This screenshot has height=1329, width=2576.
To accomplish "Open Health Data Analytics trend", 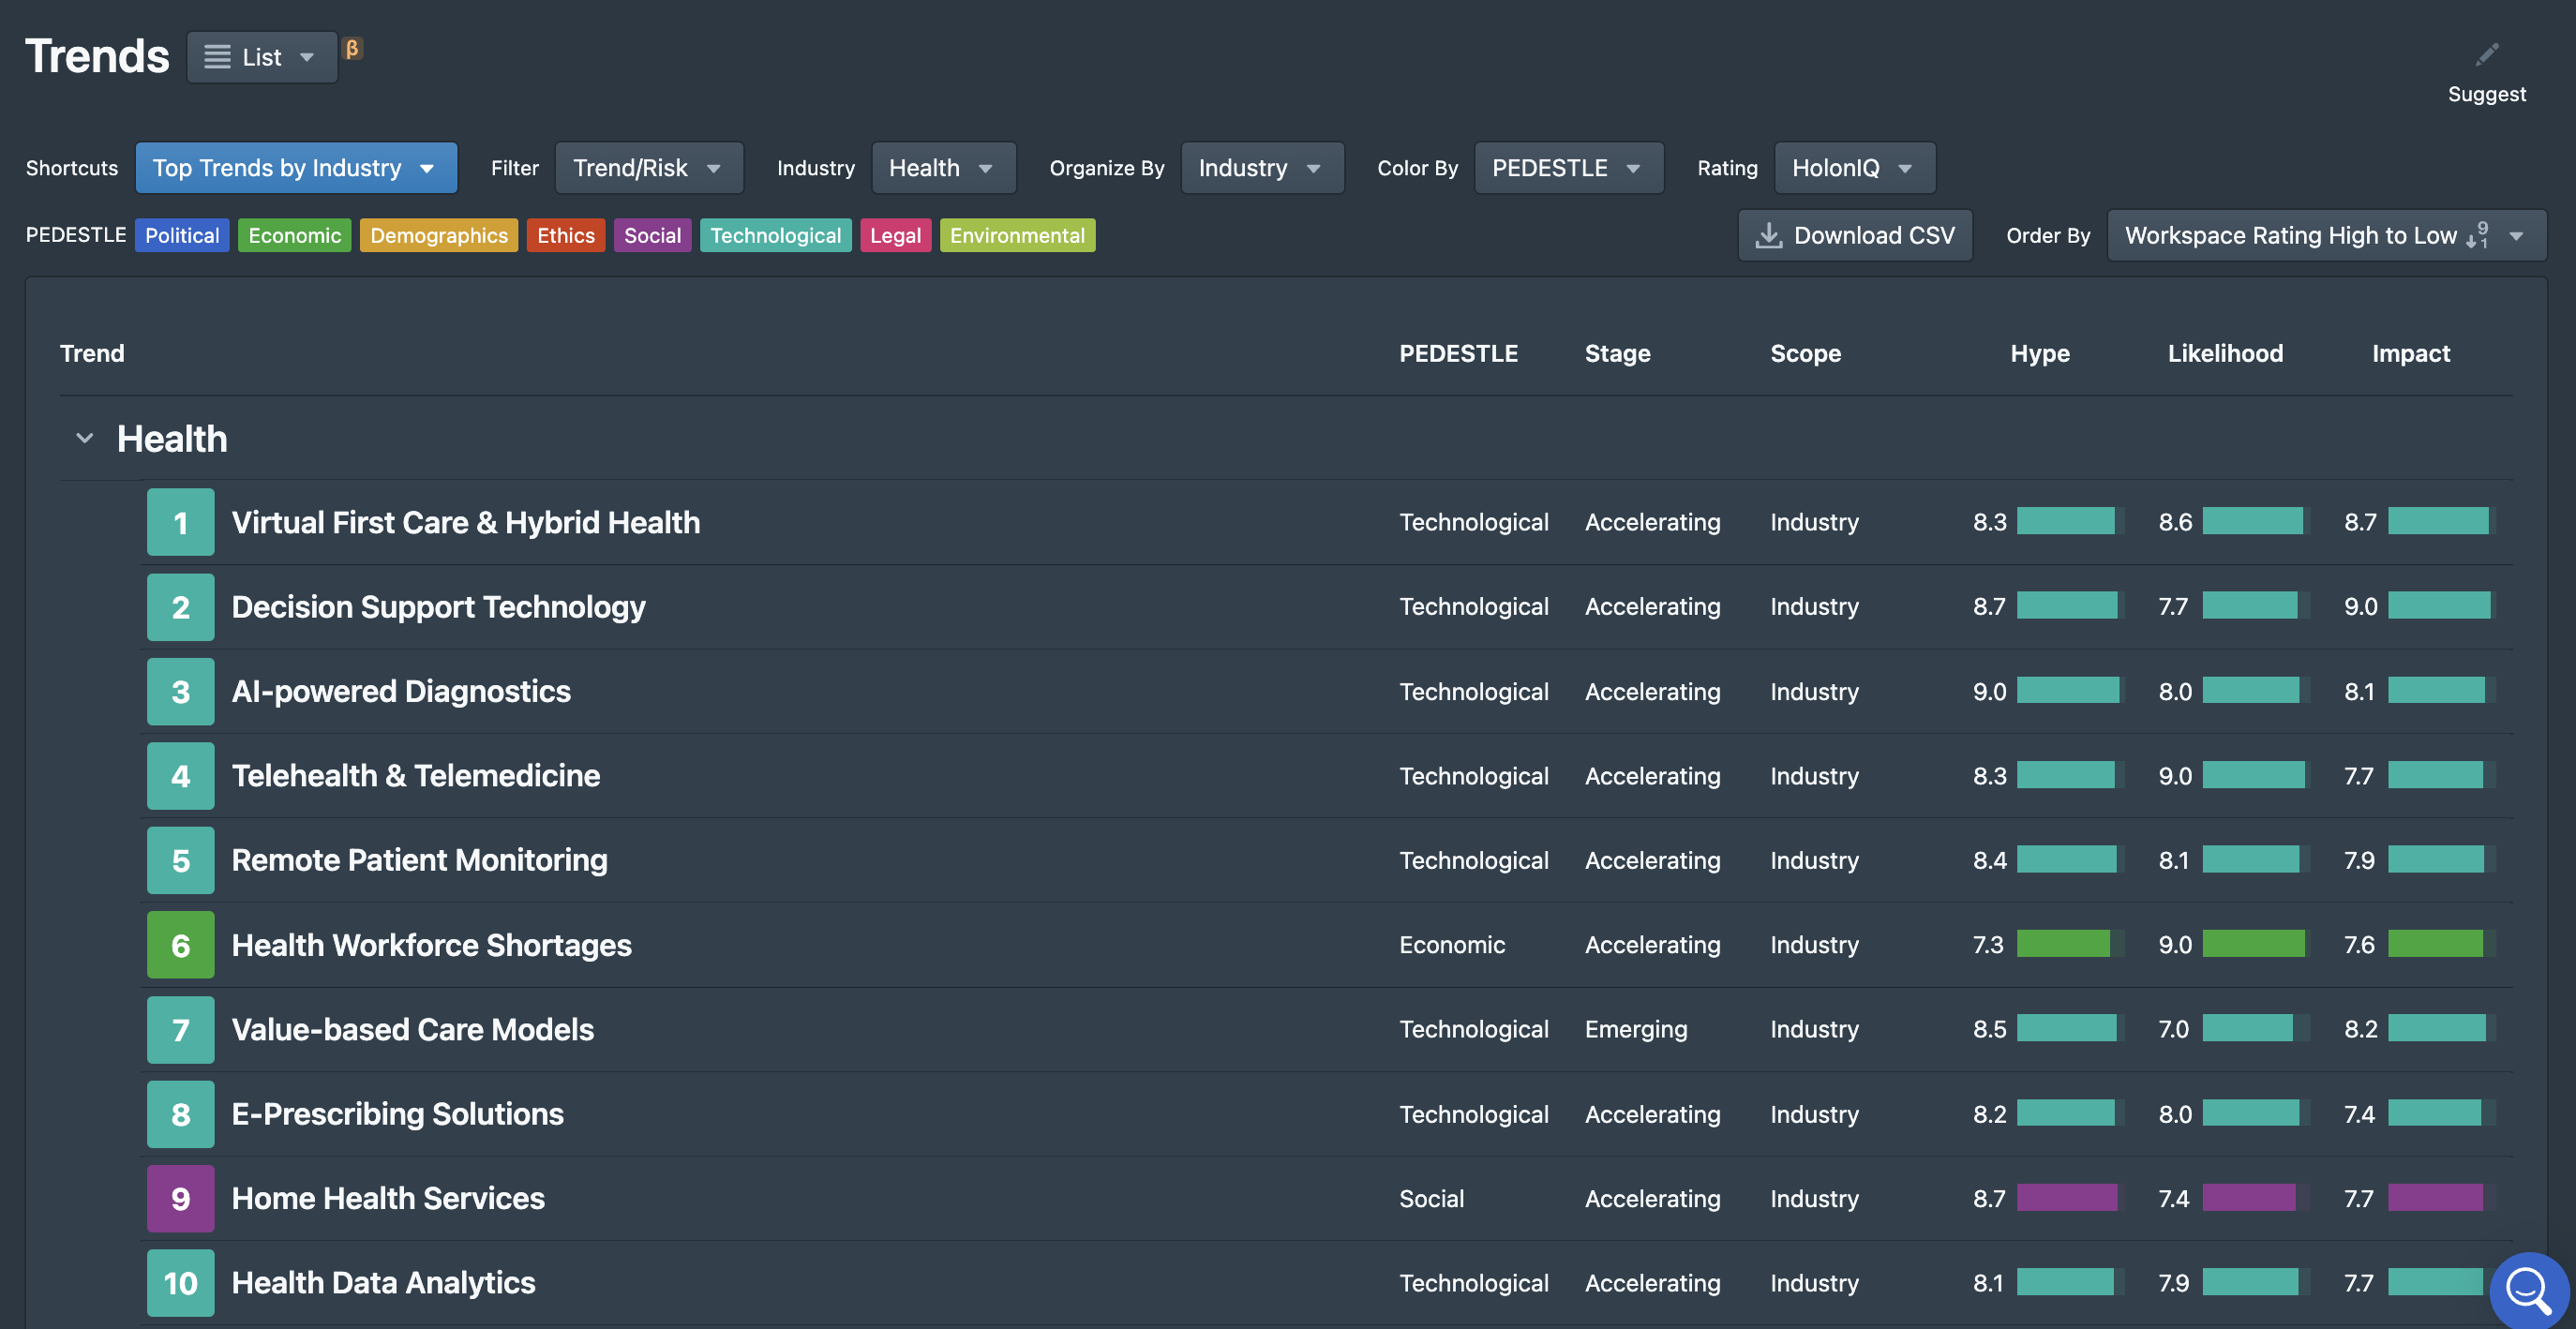I will coord(383,1283).
